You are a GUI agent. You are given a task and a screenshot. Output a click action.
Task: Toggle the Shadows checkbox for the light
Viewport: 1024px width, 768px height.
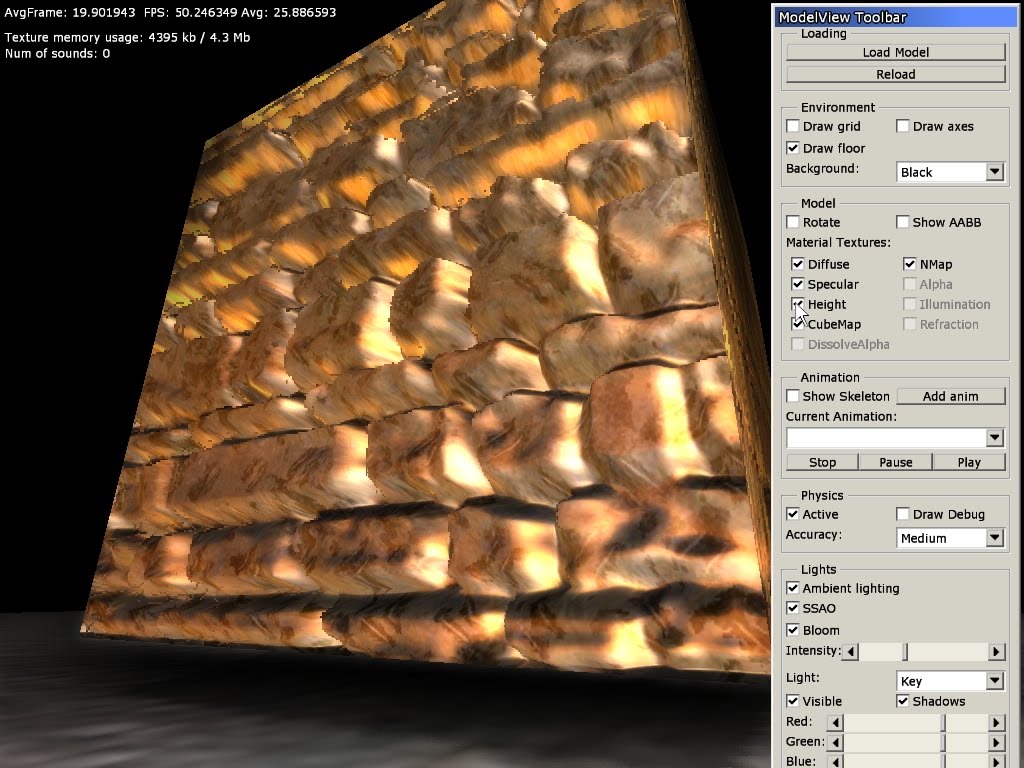click(x=903, y=701)
